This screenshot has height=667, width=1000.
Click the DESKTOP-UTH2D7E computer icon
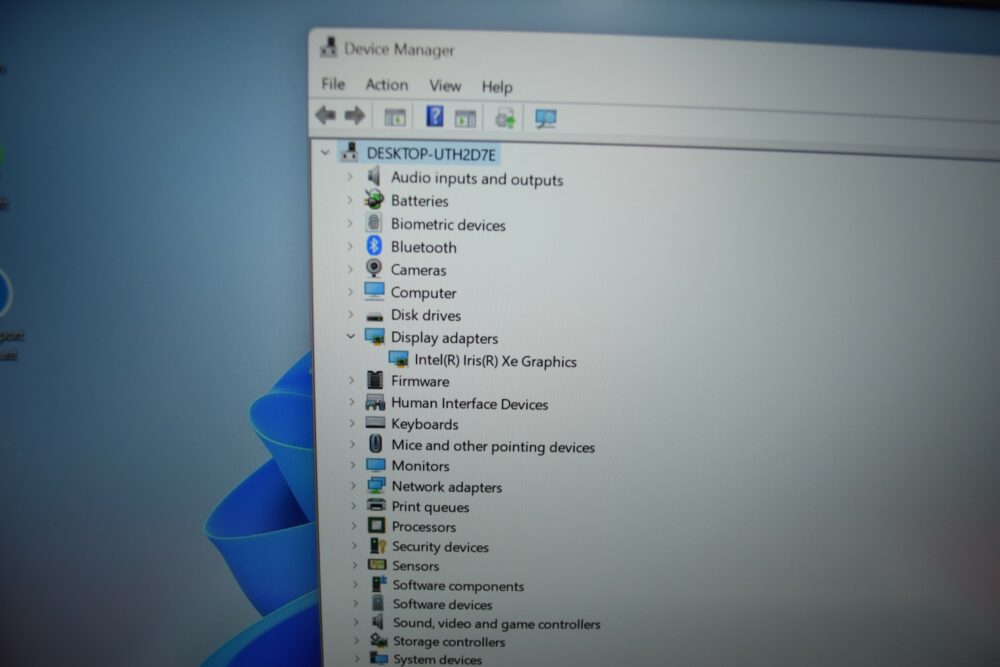349,152
